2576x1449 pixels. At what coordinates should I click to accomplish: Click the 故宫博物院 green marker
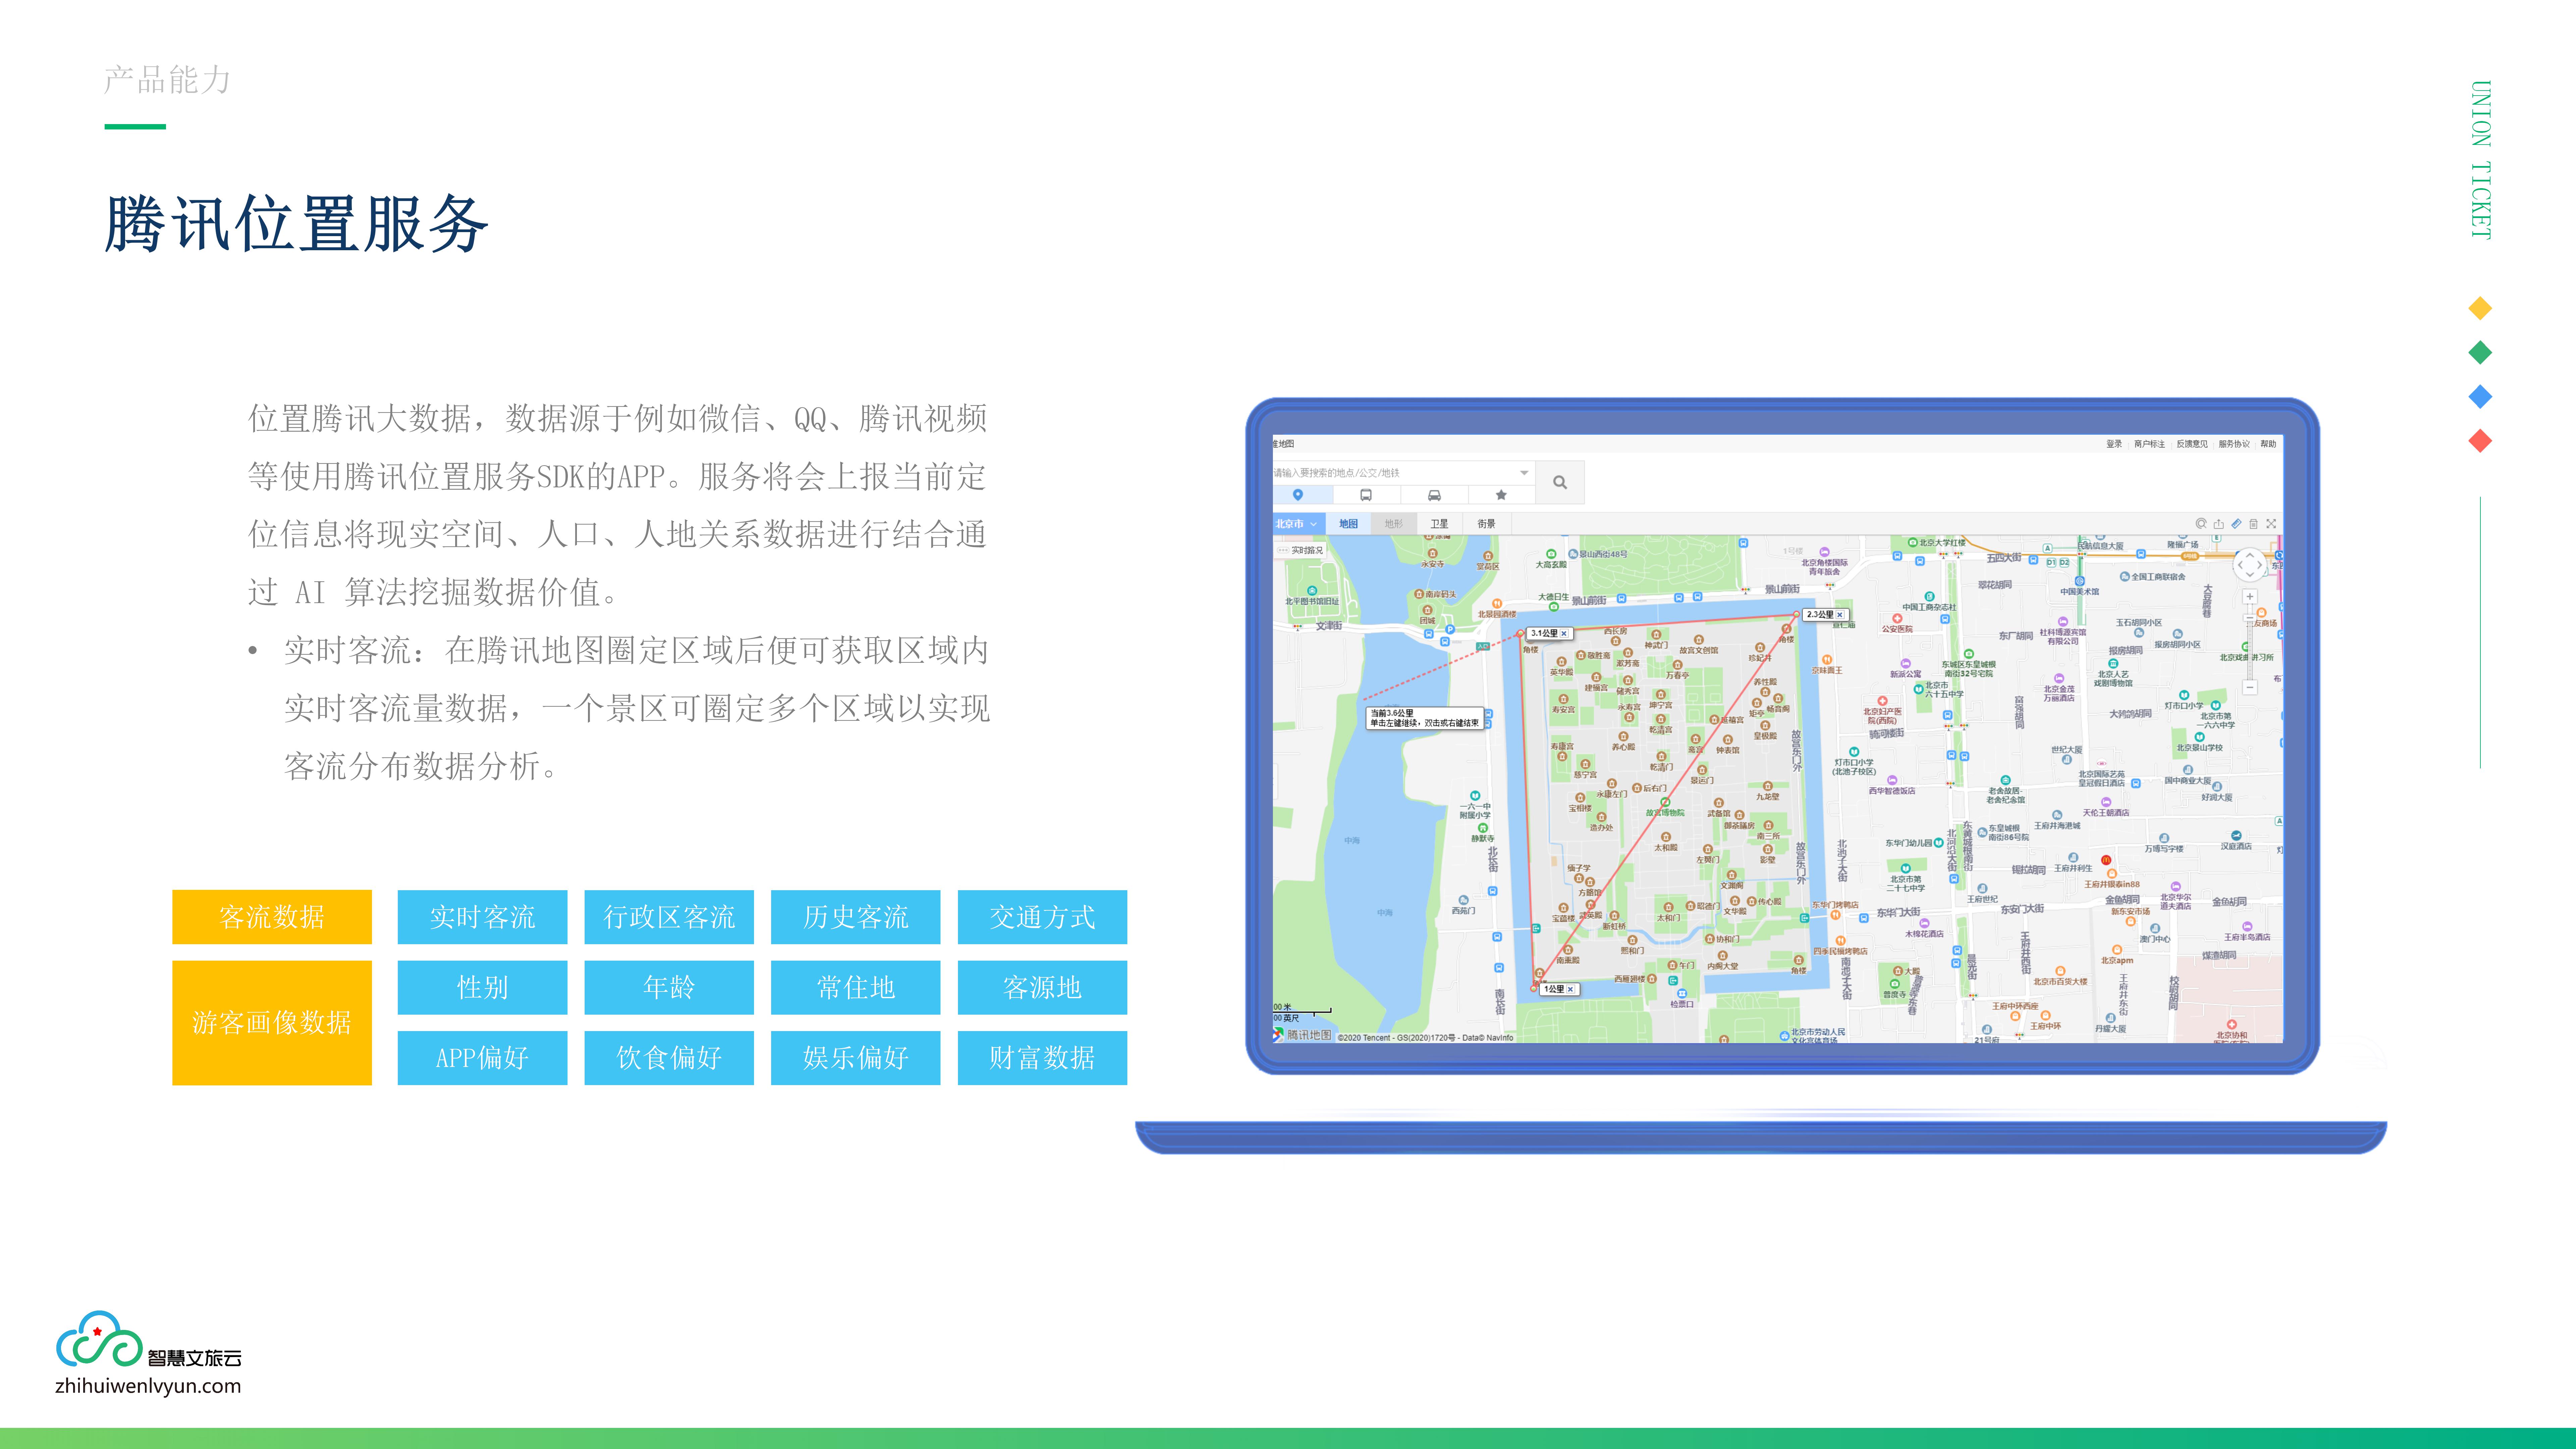coord(1665,802)
